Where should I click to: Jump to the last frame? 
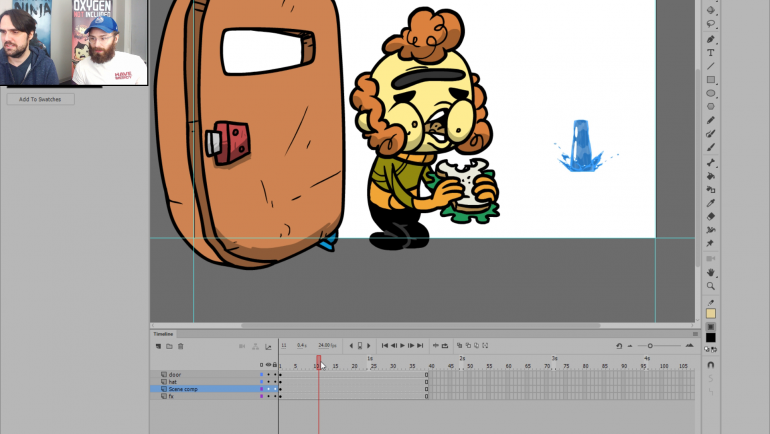[x=420, y=346]
